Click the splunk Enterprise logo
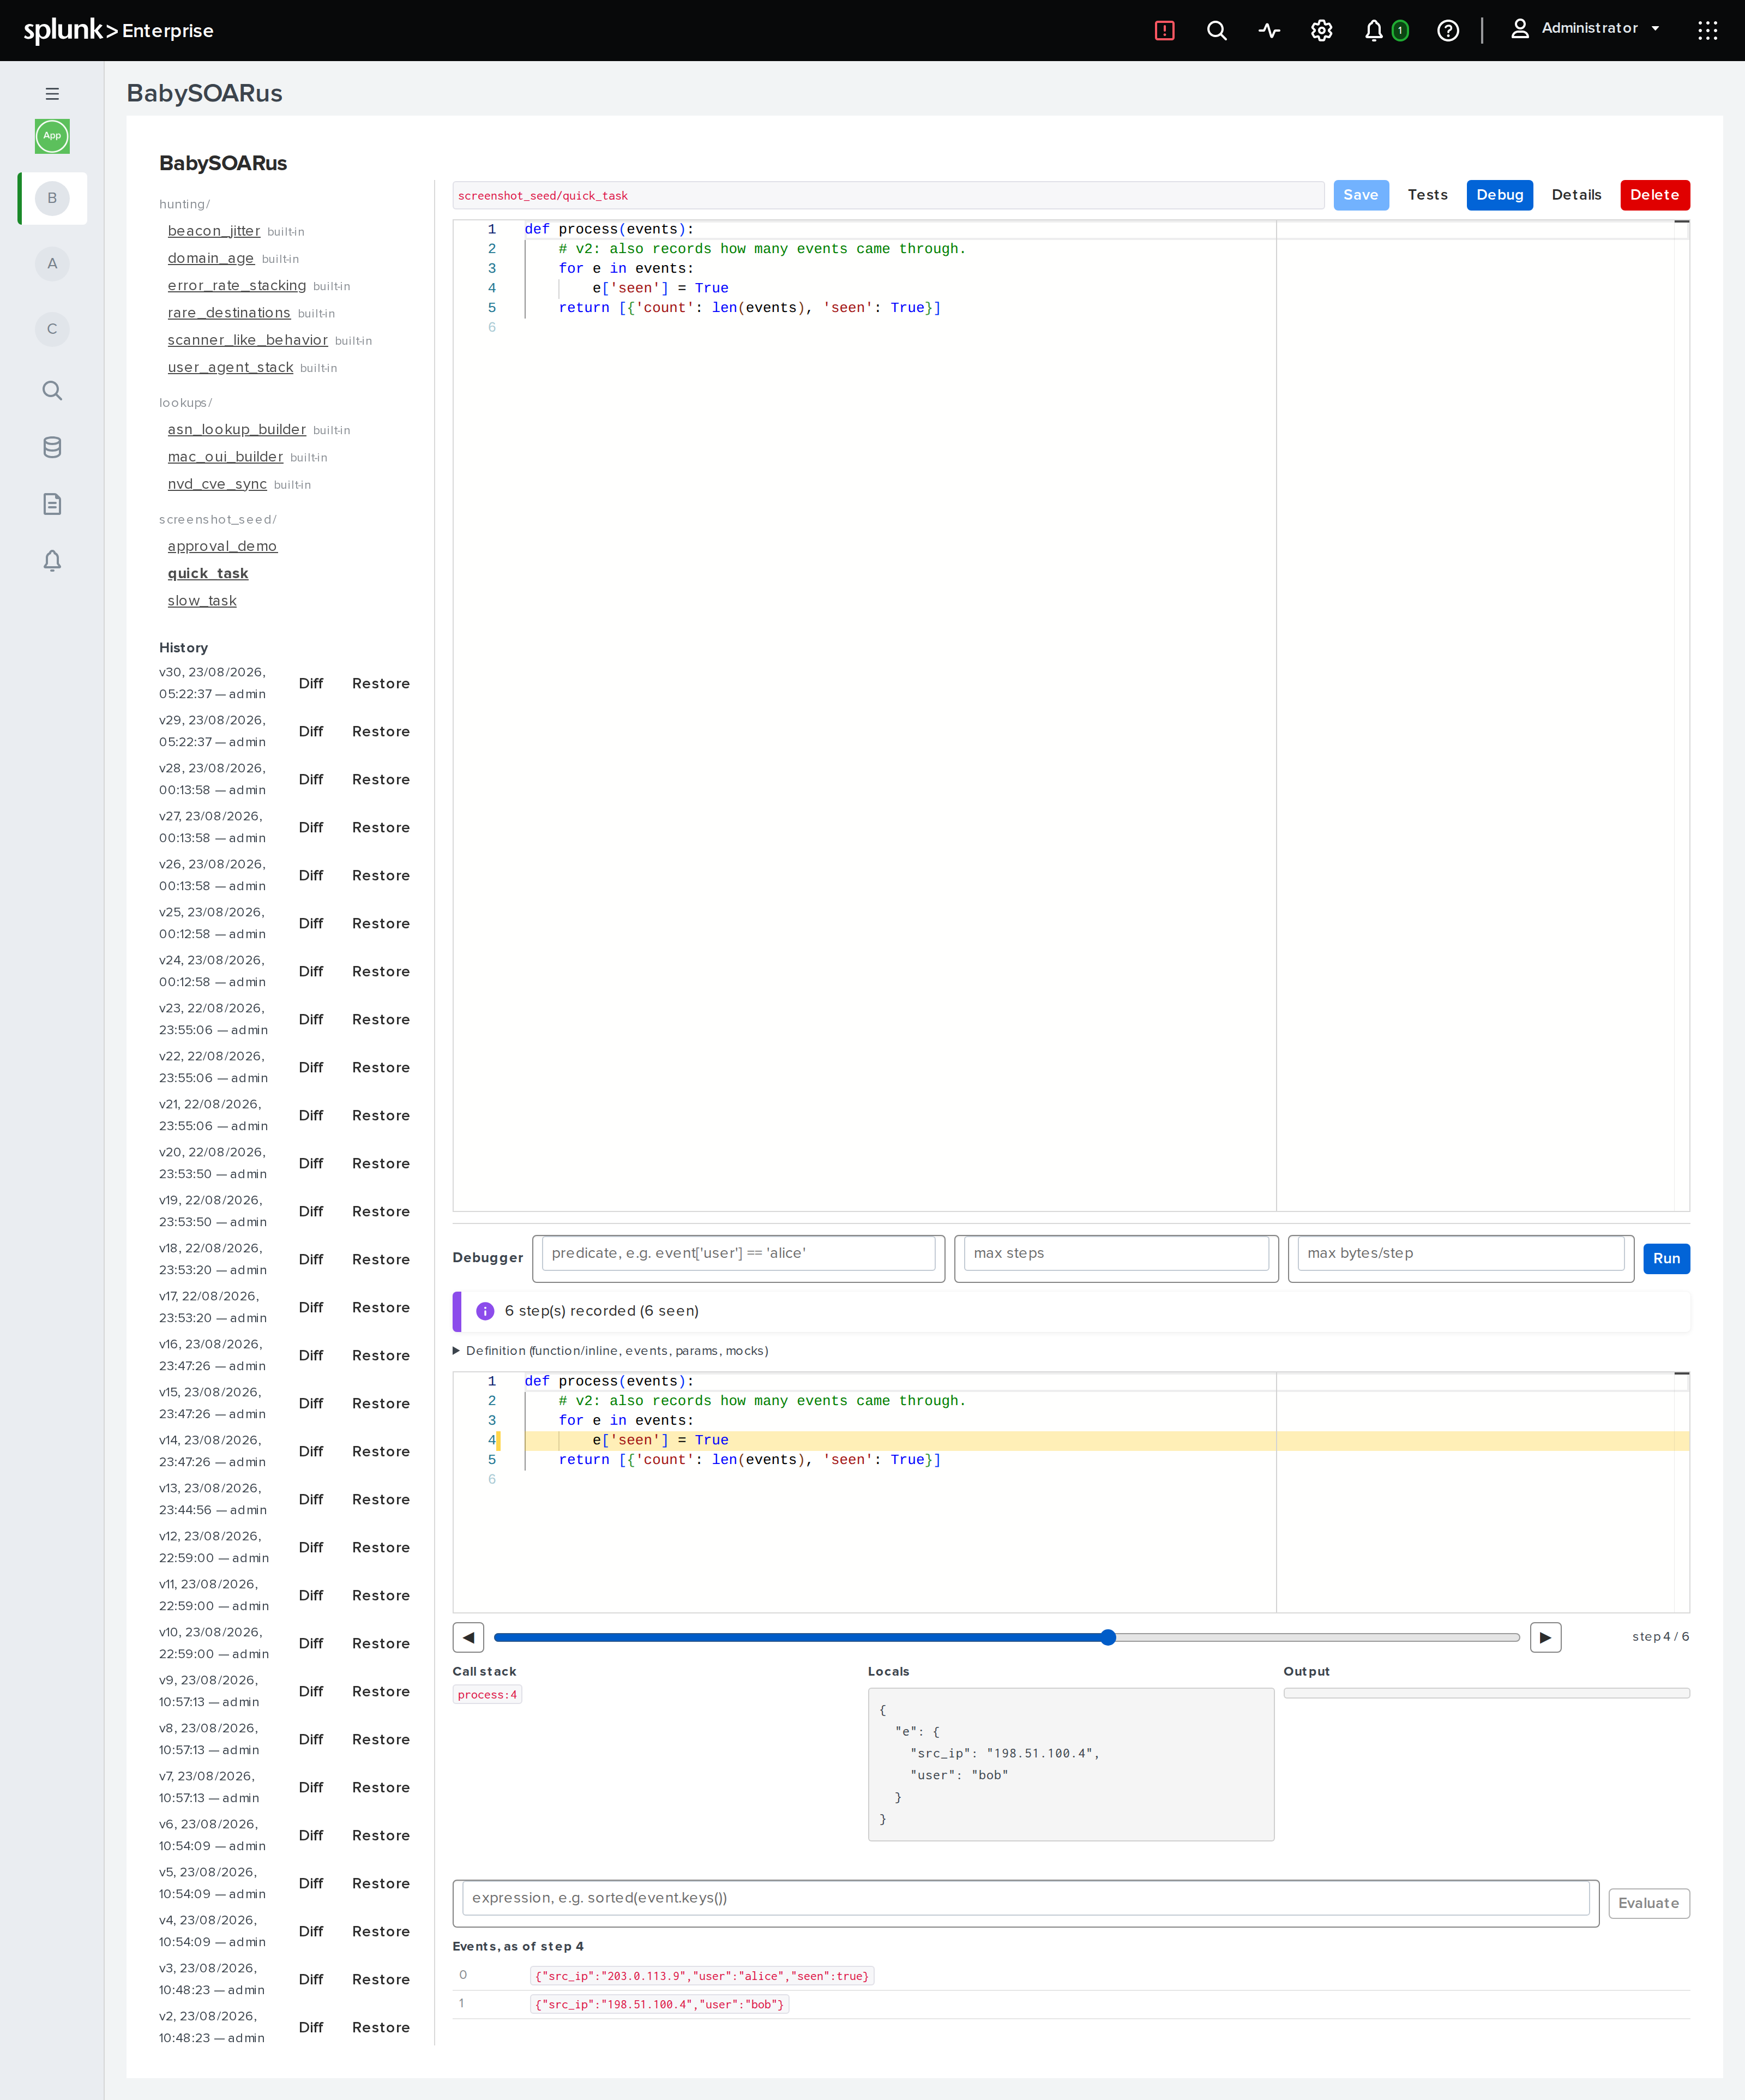 tap(118, 30)
